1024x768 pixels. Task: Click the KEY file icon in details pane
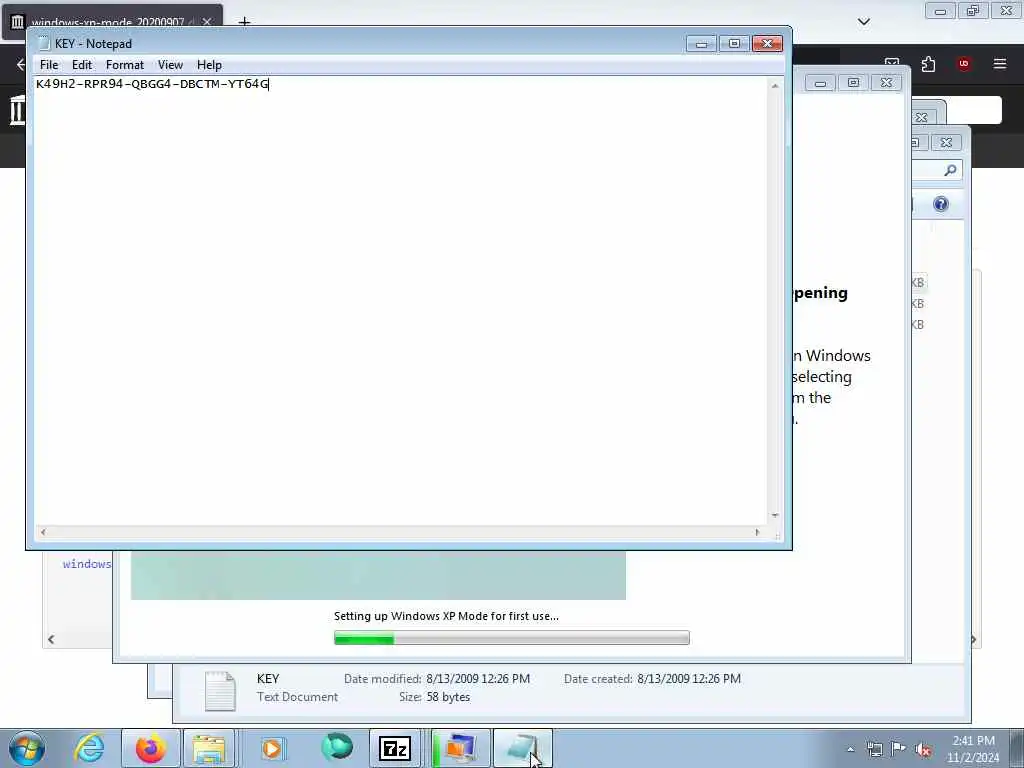tap(220, 691)
